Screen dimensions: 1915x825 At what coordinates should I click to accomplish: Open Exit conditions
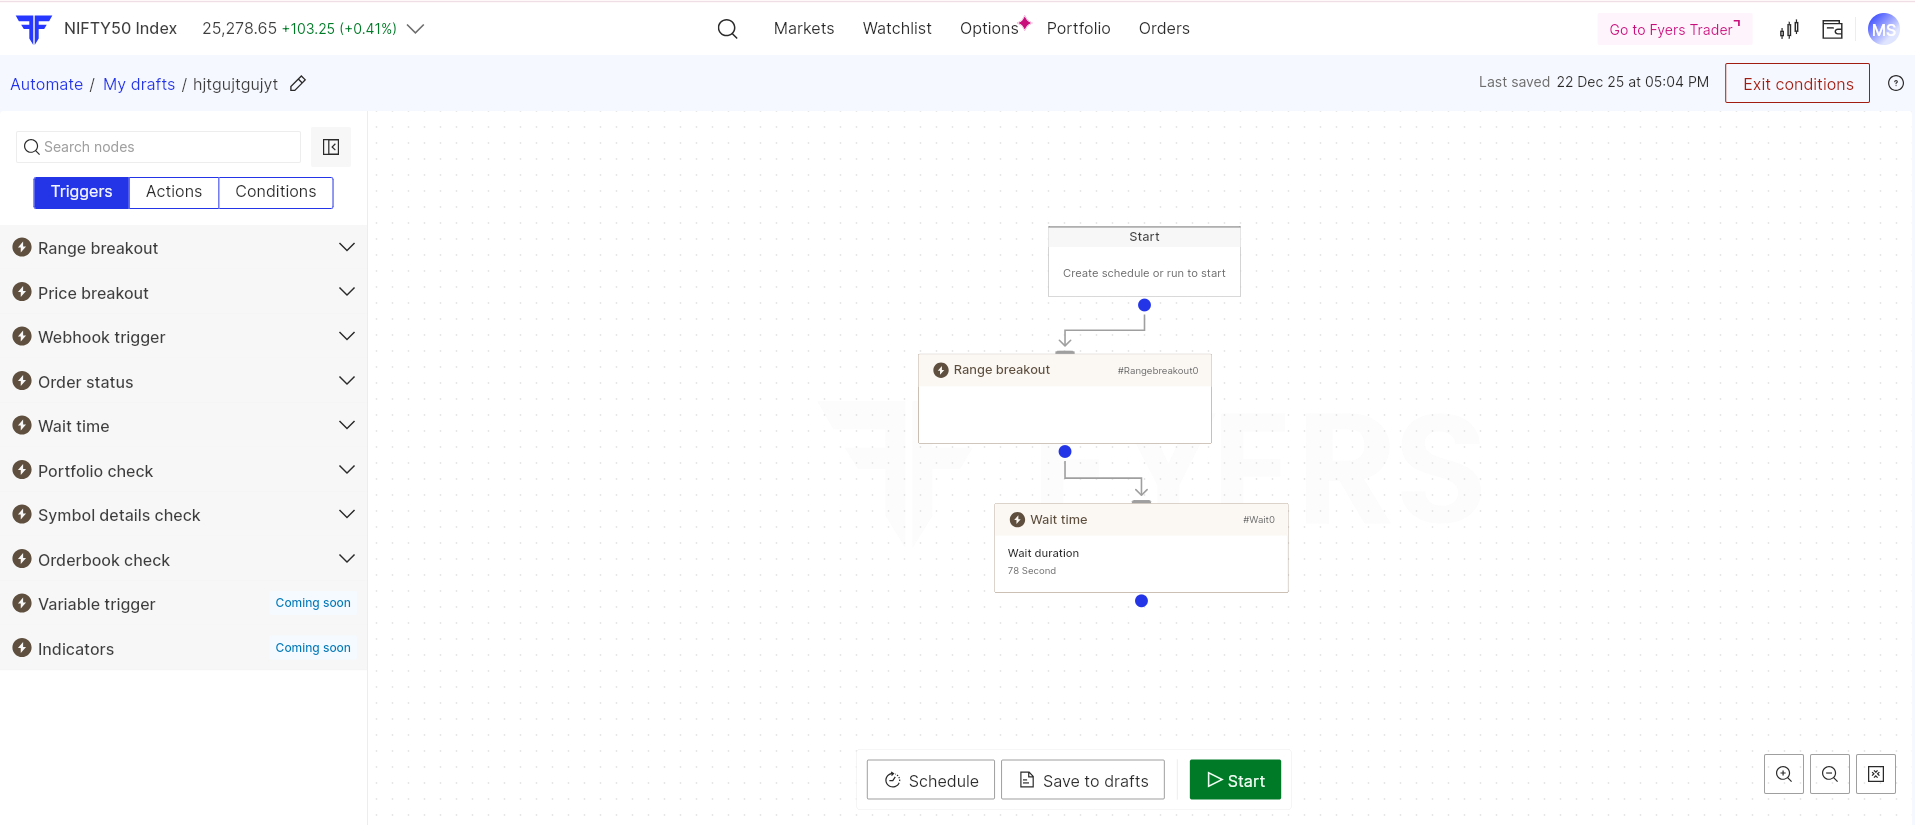(1797, 84)
